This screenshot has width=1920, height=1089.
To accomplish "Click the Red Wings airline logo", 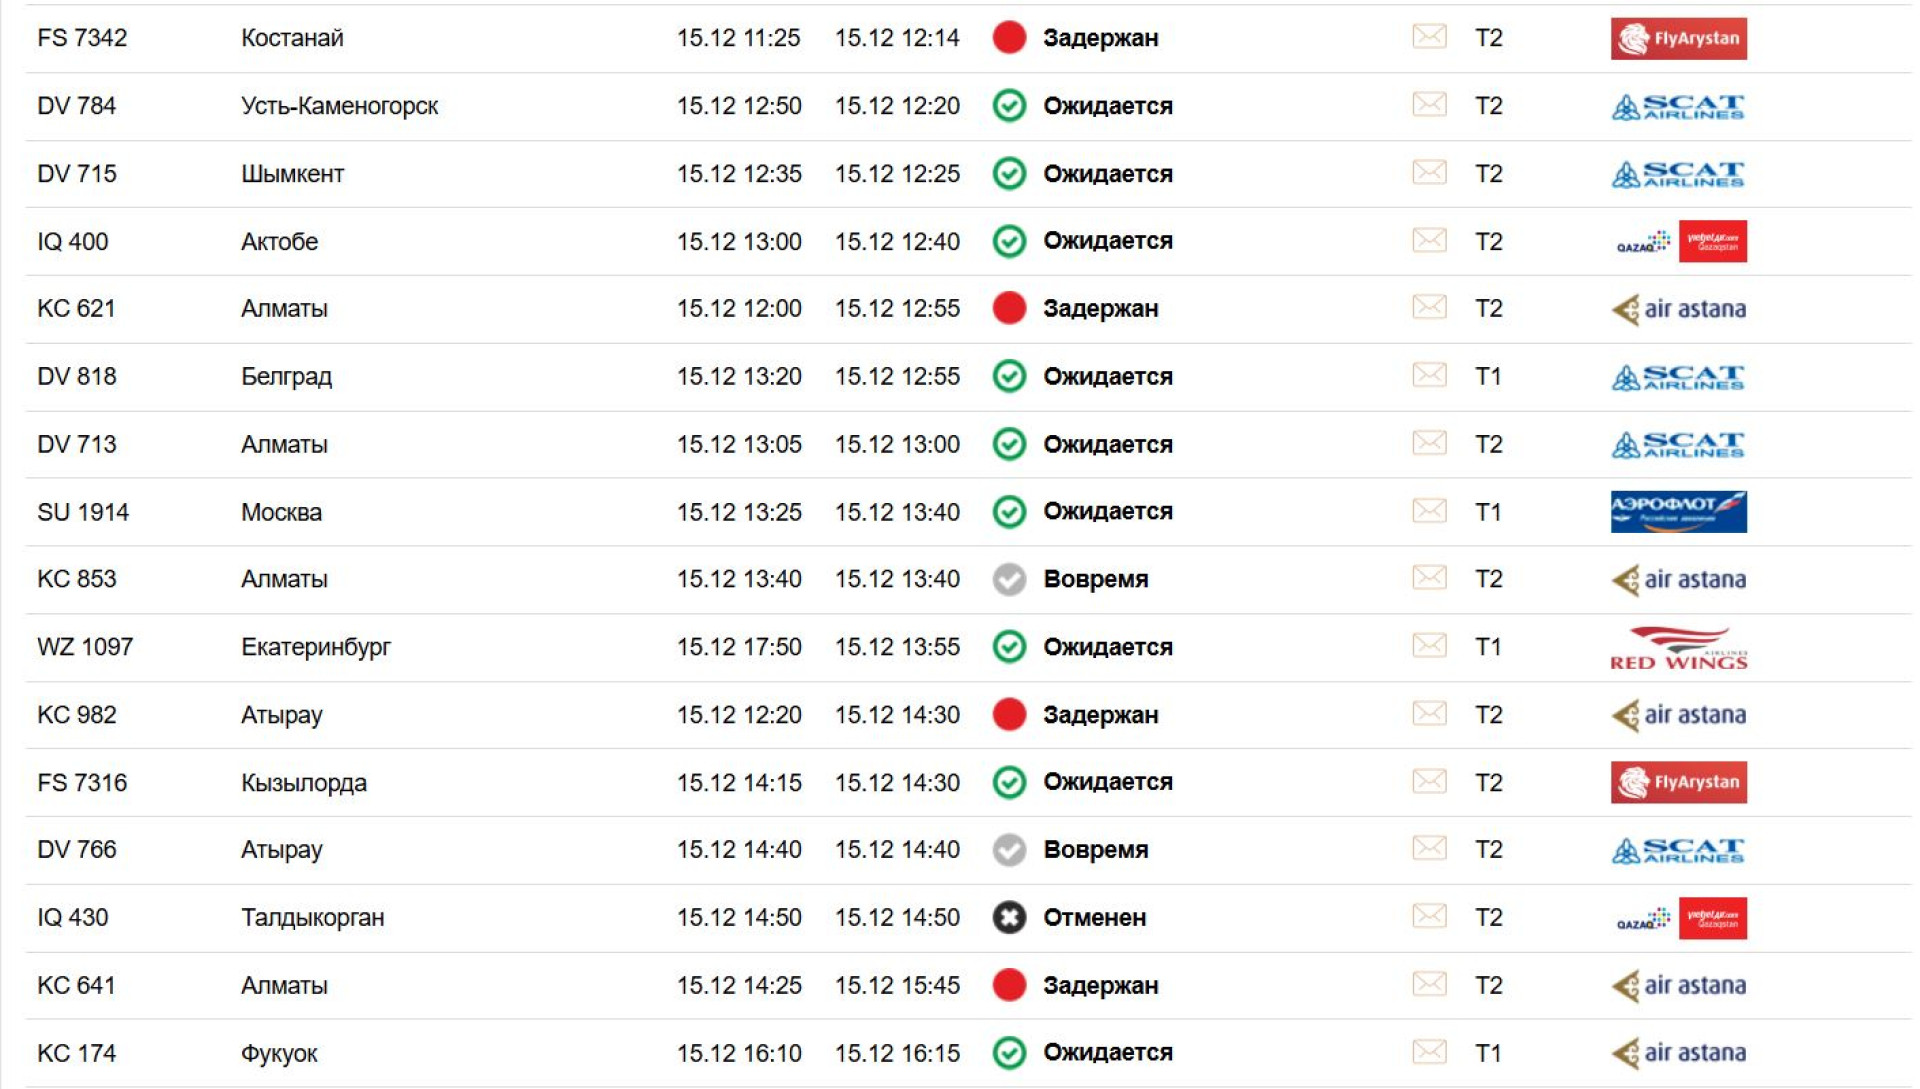I will (x=1678, y=648).
